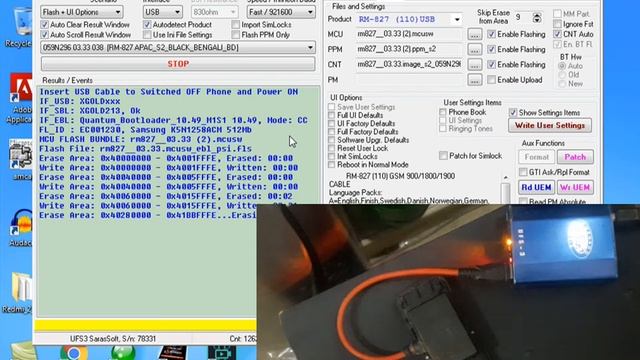Click the MCU file path field

pyautogui.click(x=409, y=34)
